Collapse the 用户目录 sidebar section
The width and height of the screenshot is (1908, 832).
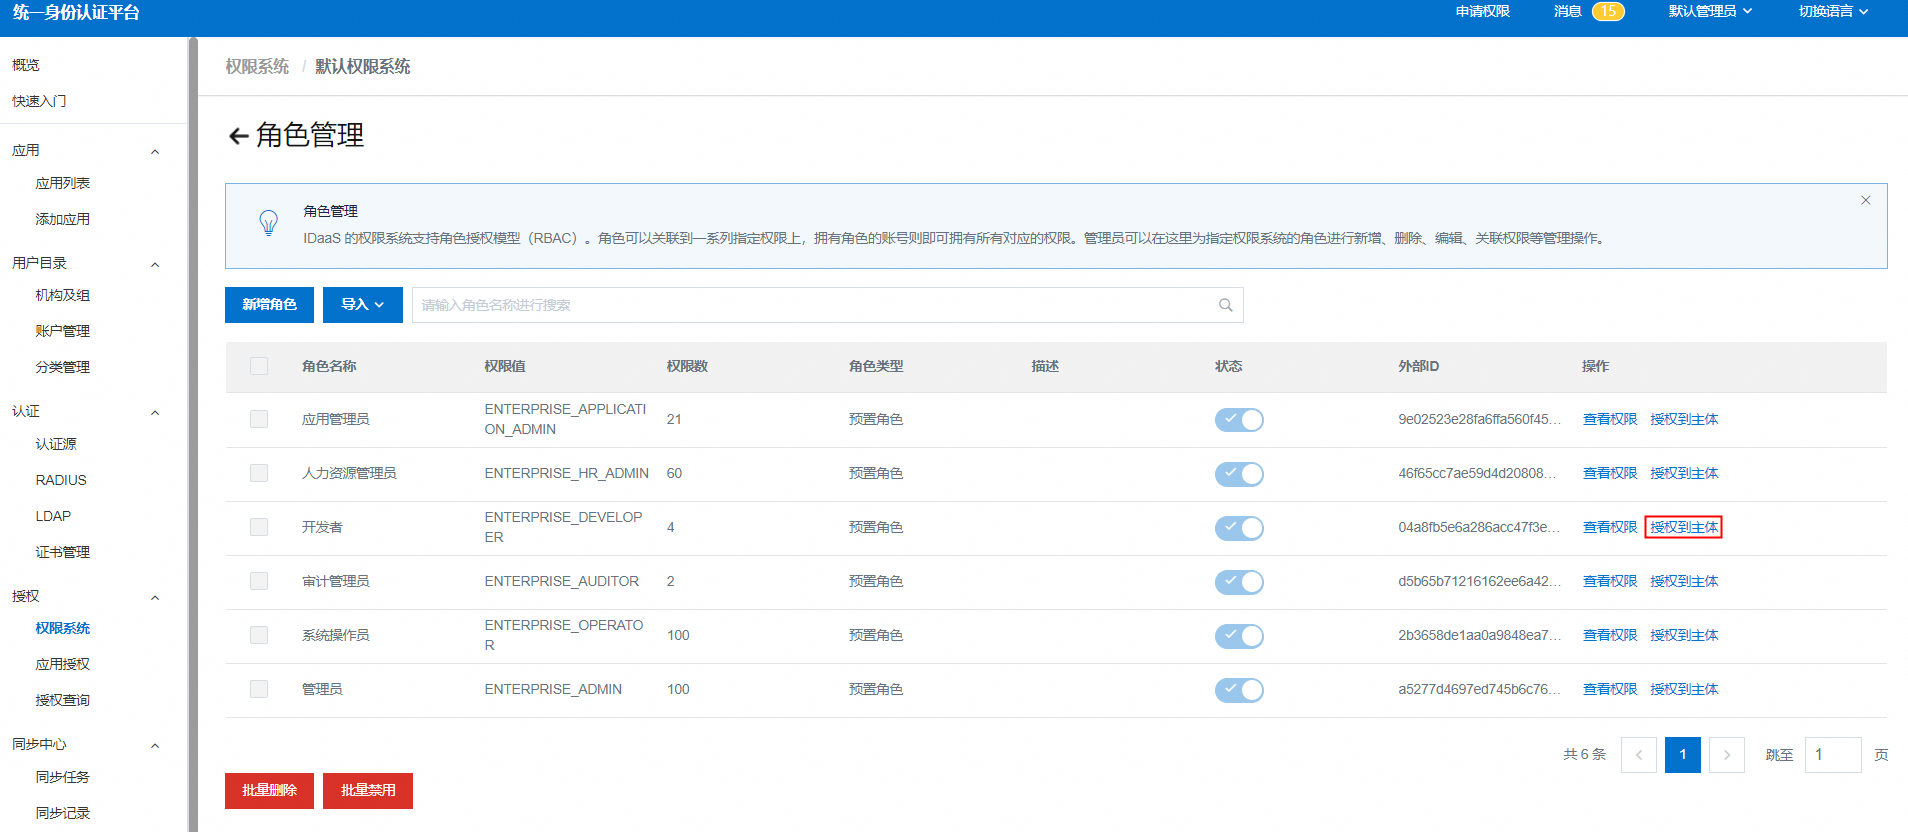[155, 264]
